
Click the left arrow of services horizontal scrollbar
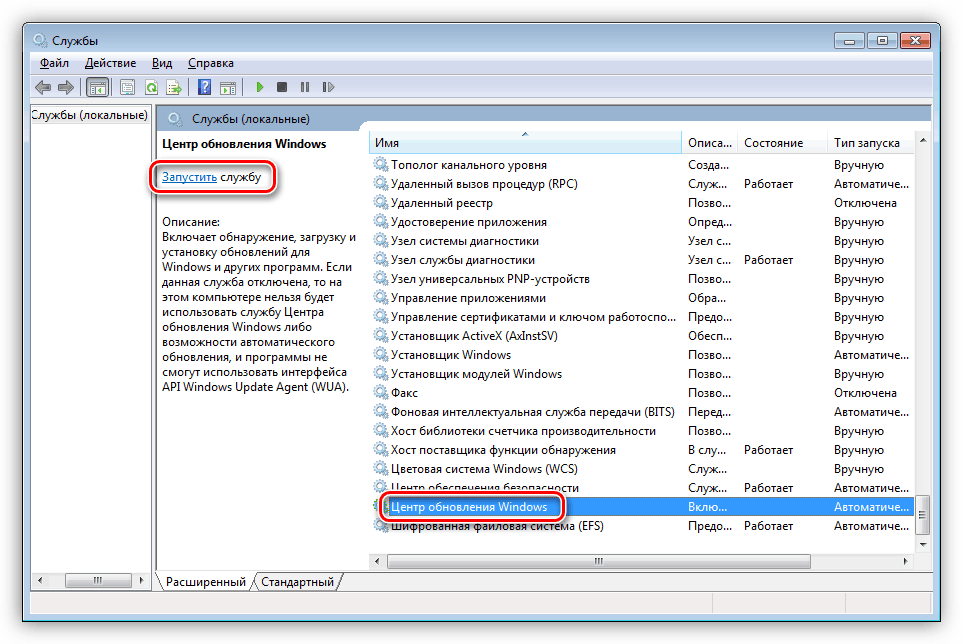tap(376, 561)
